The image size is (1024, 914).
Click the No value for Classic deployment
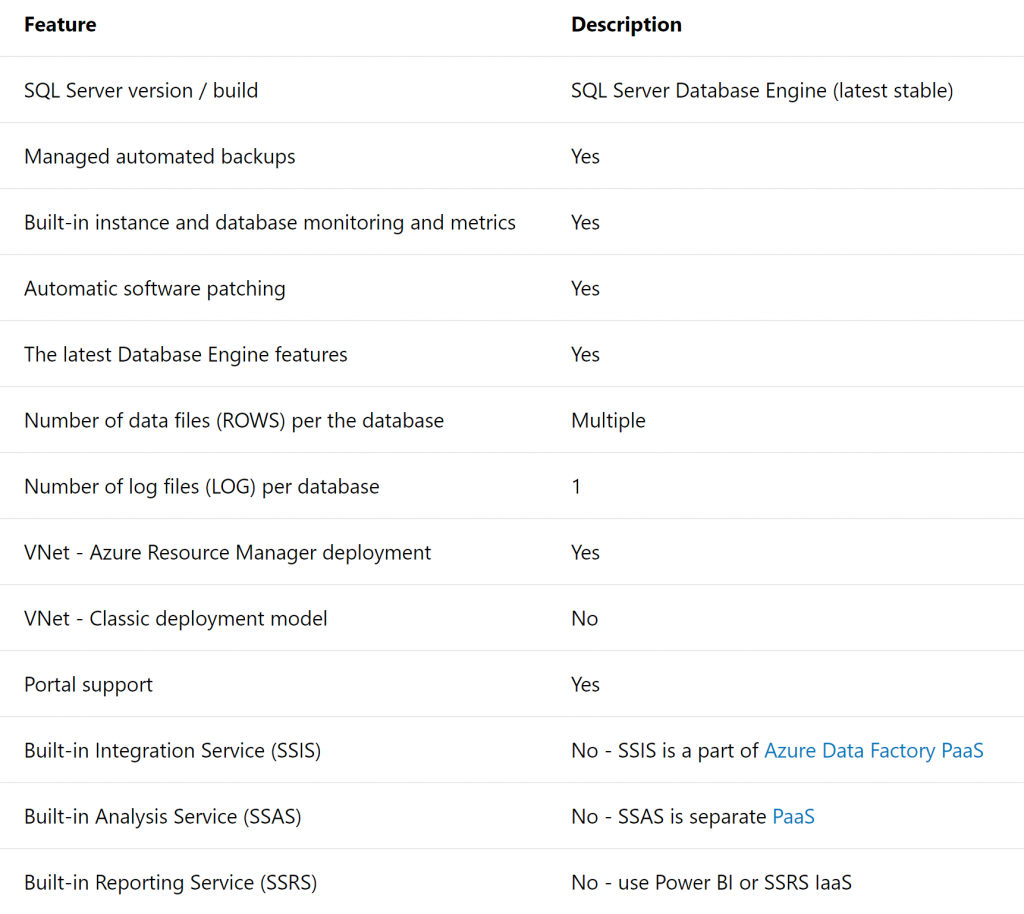pos(584,618)
